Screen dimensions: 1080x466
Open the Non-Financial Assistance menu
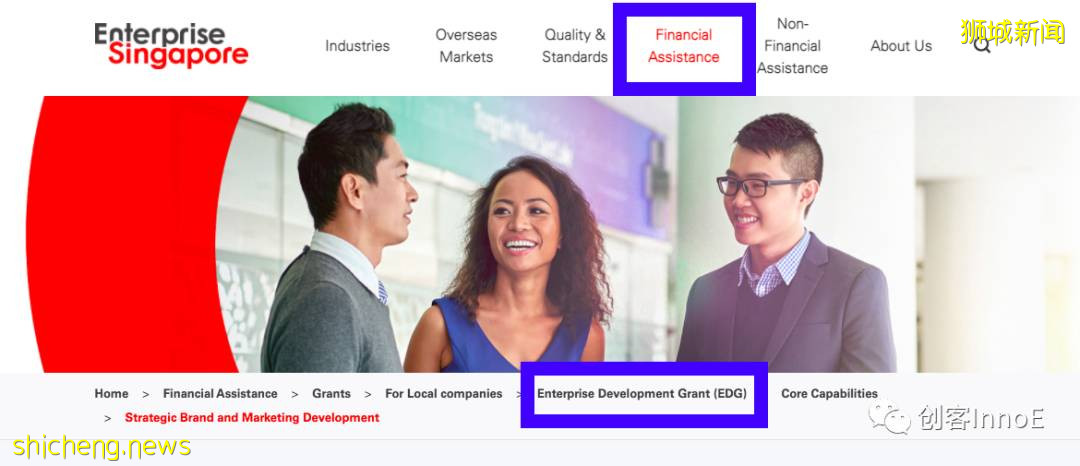[x=792, y=46]
